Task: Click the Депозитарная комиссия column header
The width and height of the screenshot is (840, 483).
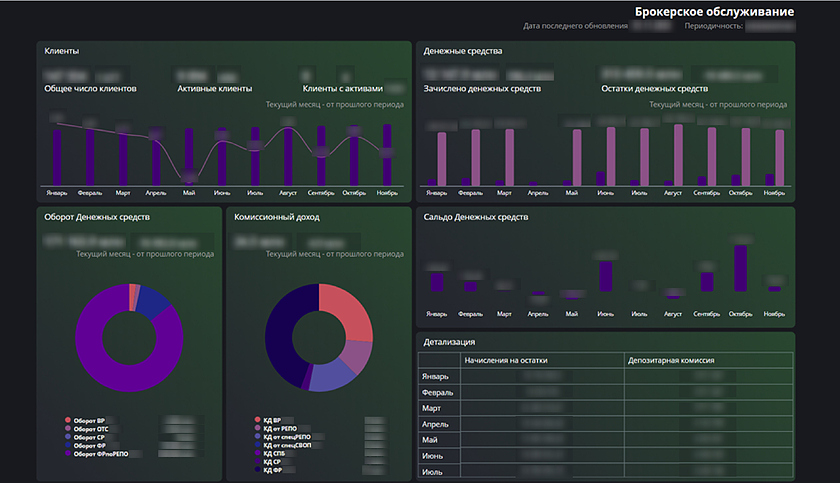Action: click(670, 359)
